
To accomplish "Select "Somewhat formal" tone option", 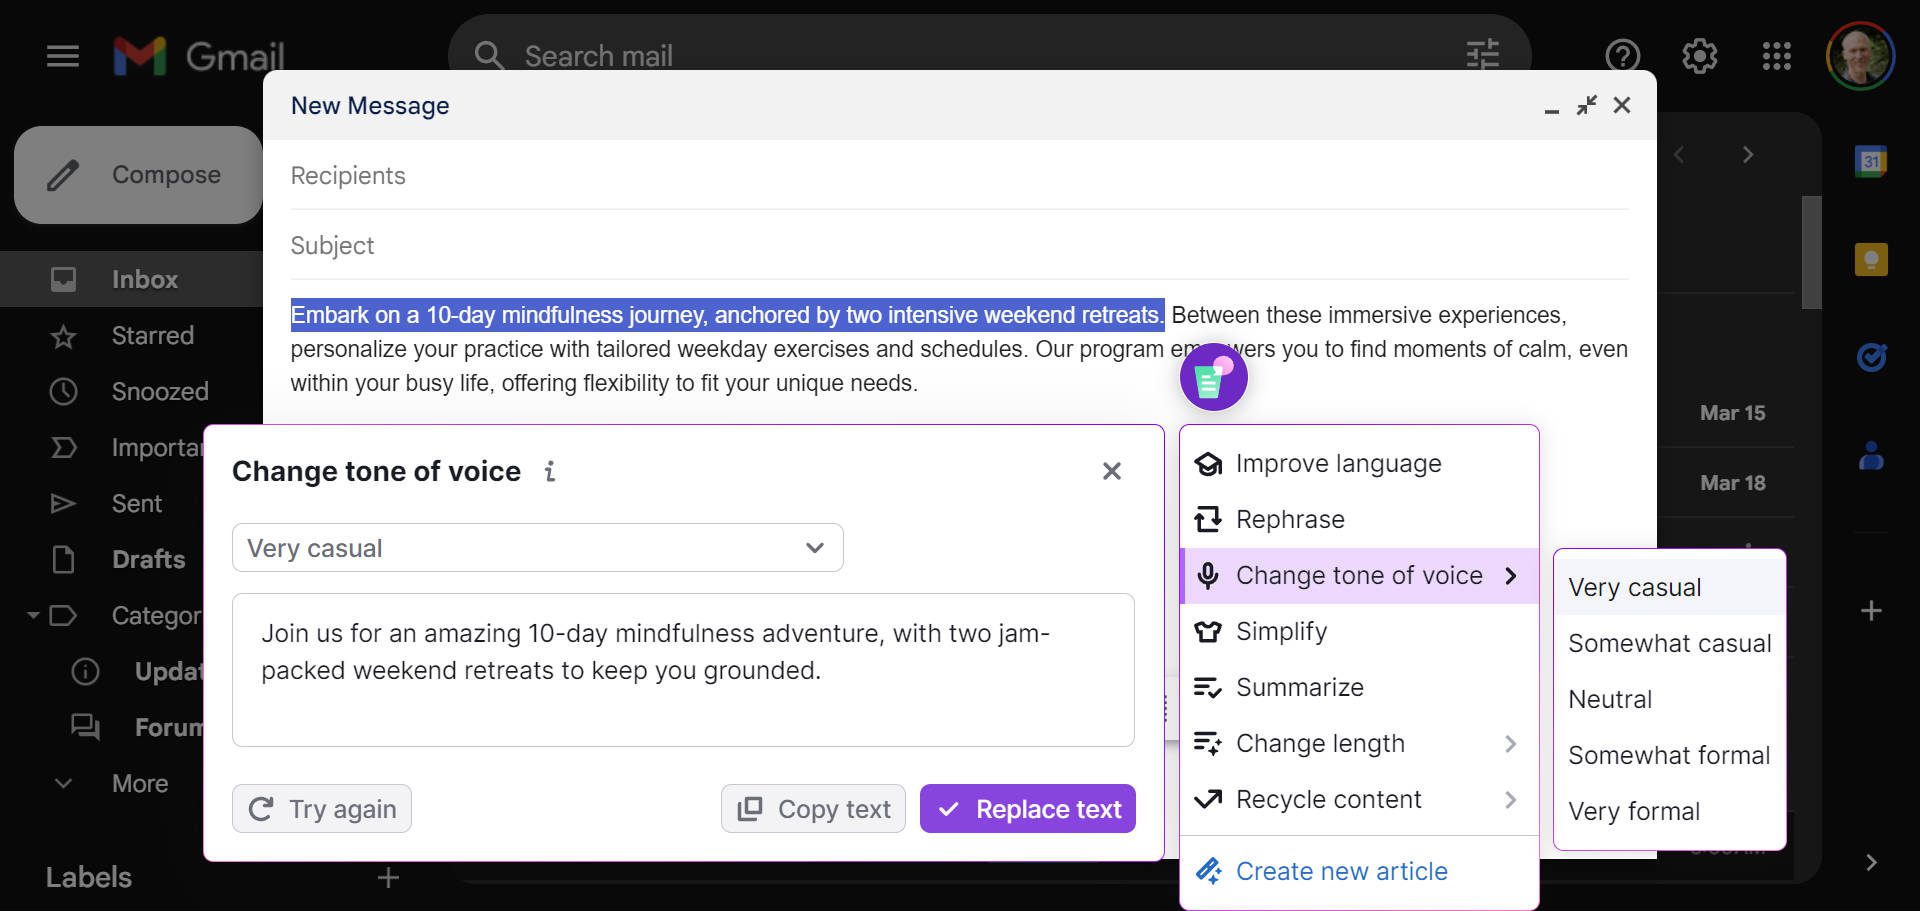I will click(x=1668, y=755).
